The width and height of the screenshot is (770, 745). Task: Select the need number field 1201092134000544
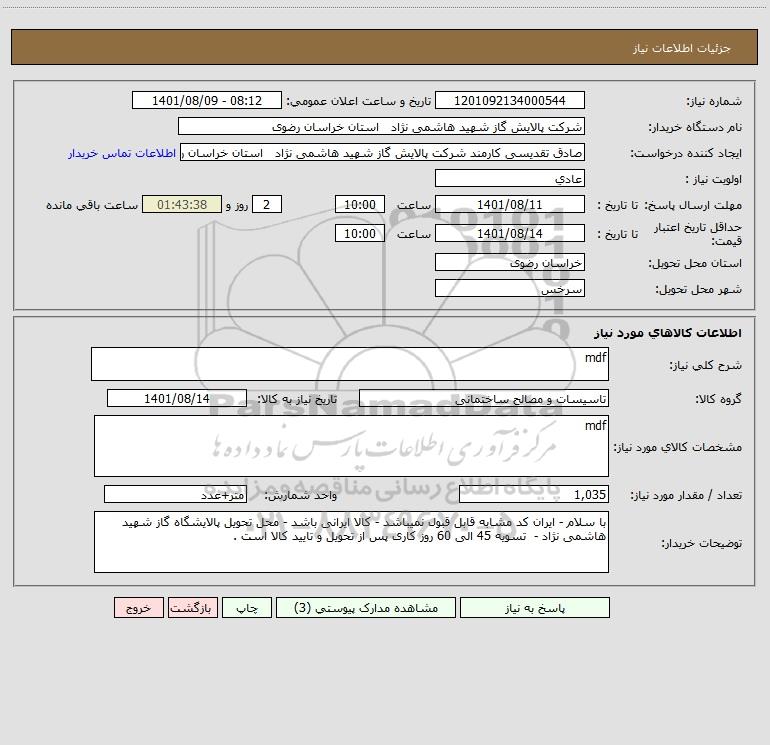coord(510,101)
